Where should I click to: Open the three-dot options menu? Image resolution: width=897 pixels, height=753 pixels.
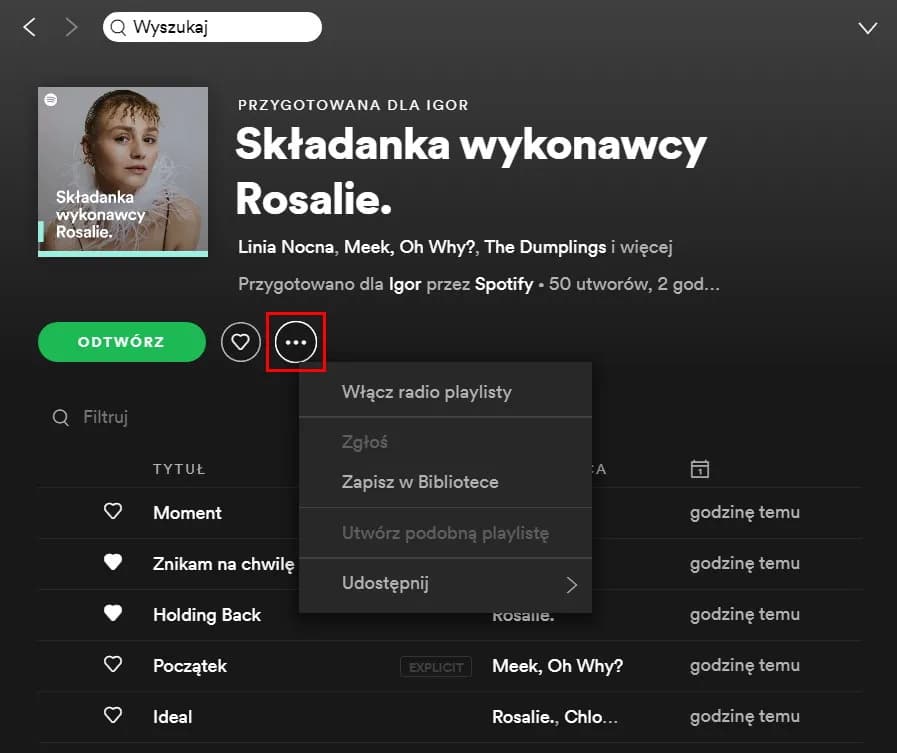point(296,342)
